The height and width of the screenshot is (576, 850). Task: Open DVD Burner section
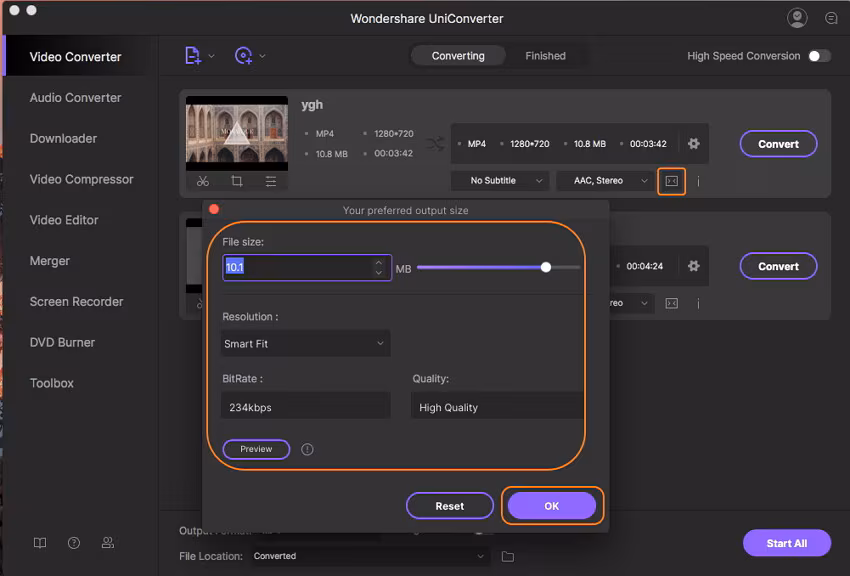click(x=62, y=342)
